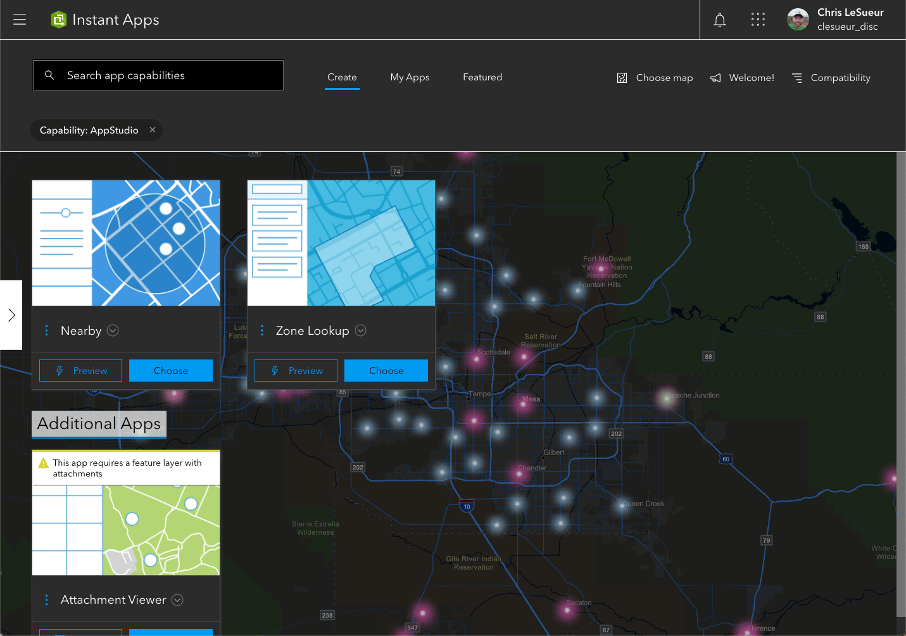Click the Nearby app thumbnail
Image resolution: width=906 pixels, height=636 pixels.
click(x=126, y=243)
